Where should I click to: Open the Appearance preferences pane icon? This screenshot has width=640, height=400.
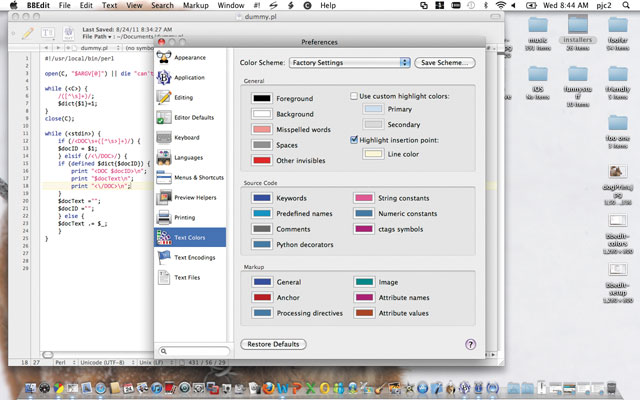coord(164,58)
